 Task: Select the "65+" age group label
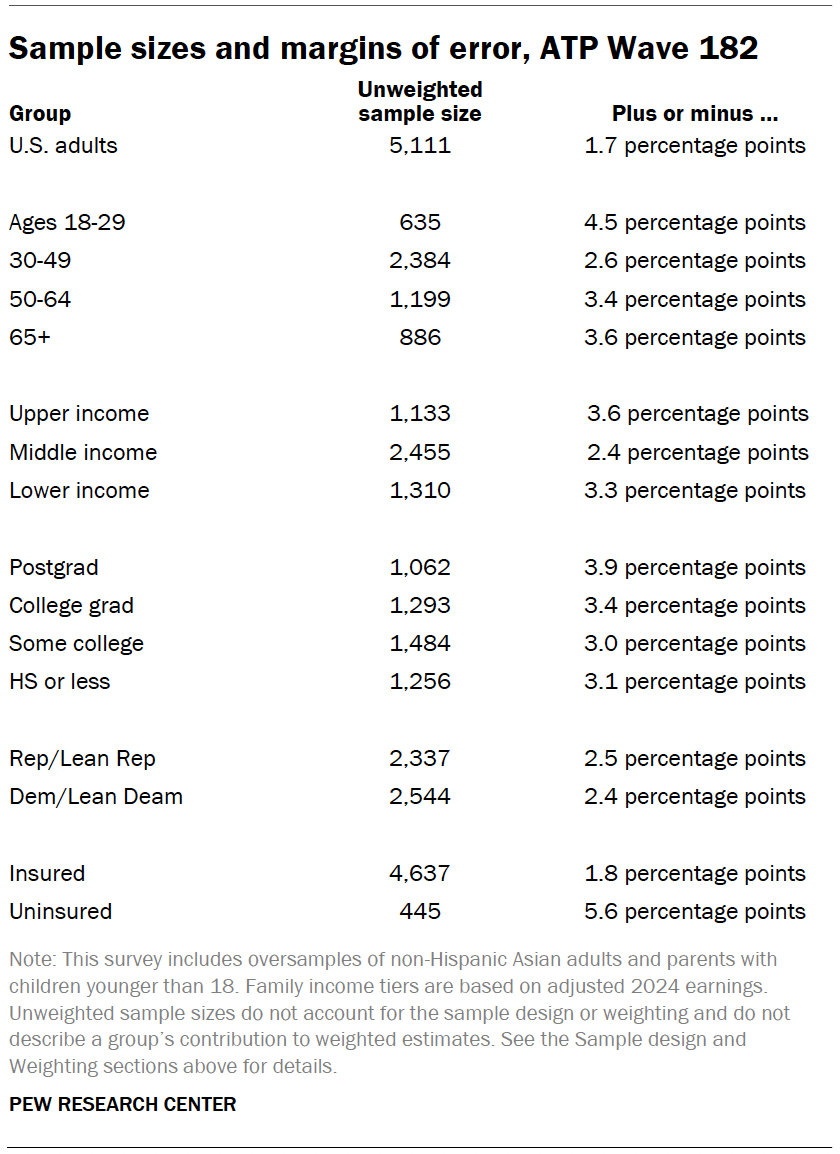29,338
